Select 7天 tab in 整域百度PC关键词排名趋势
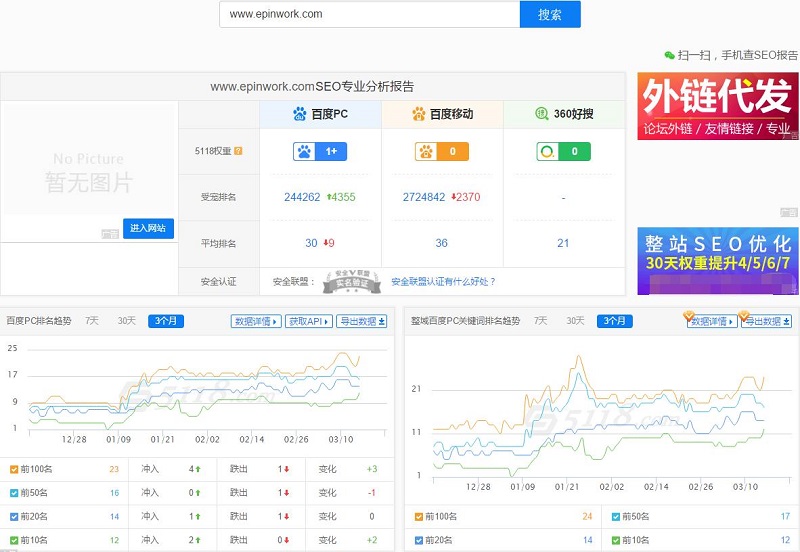Screen dimensions: 800x552 [540, 321]
